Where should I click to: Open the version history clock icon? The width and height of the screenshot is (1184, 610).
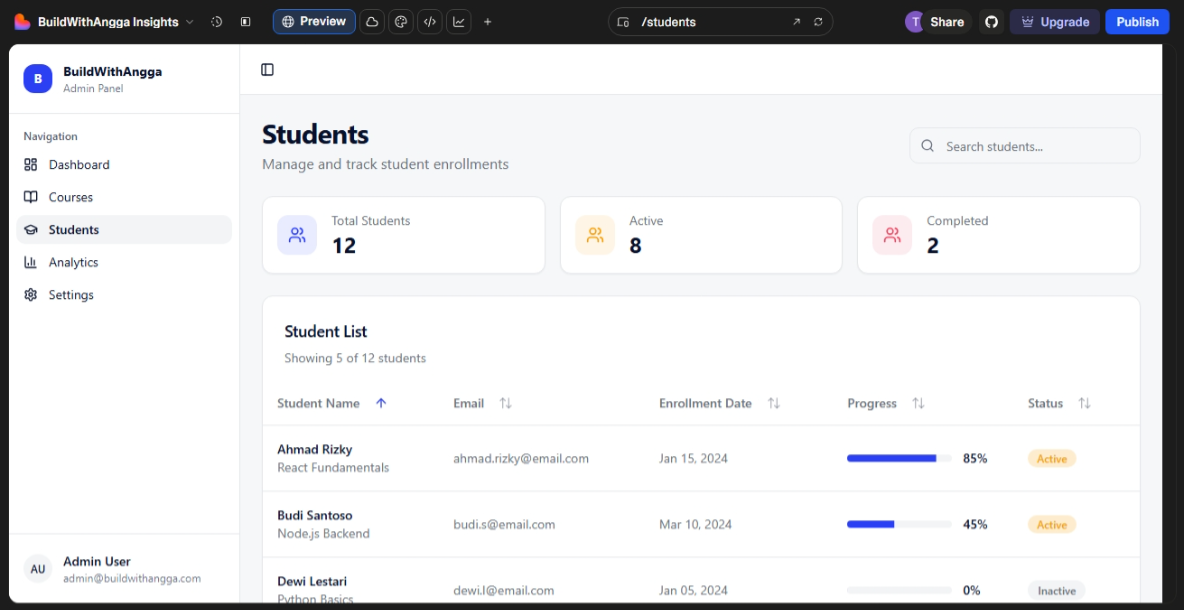click(x=216, y=22)
